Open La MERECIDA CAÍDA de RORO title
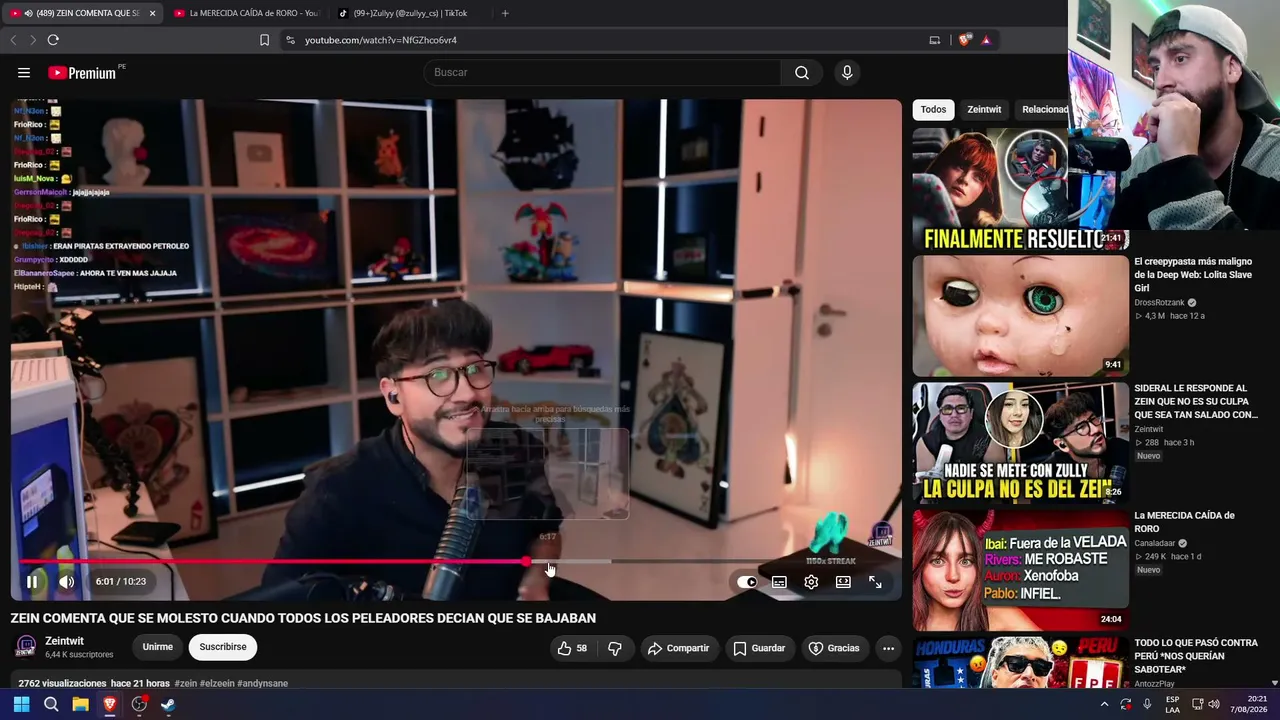The image size is (1280, 720). click(1184, 522)
